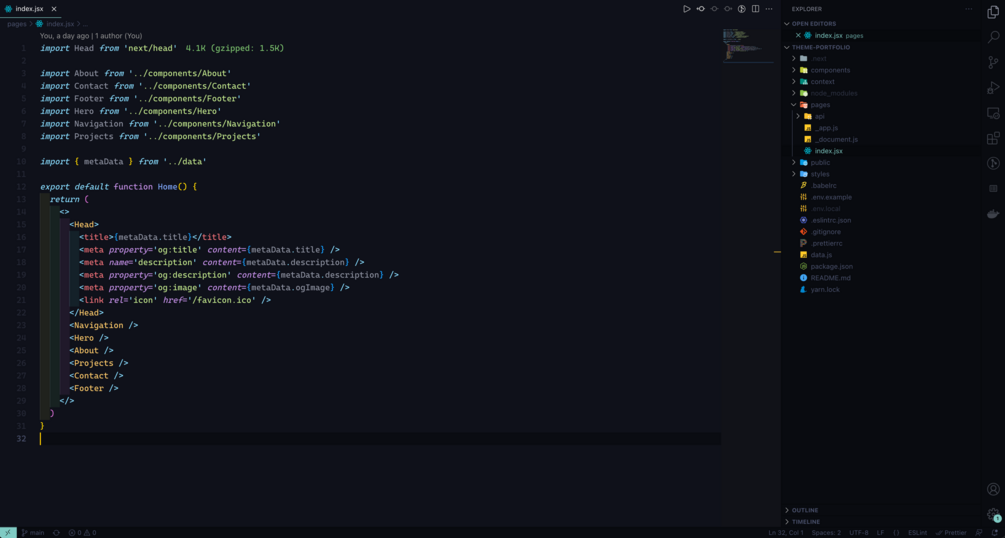The height and width of the screenshot is (538, 1005).
Task: Open the panel-shaped icon above Docker in activity bar
Action: (993, 189)
